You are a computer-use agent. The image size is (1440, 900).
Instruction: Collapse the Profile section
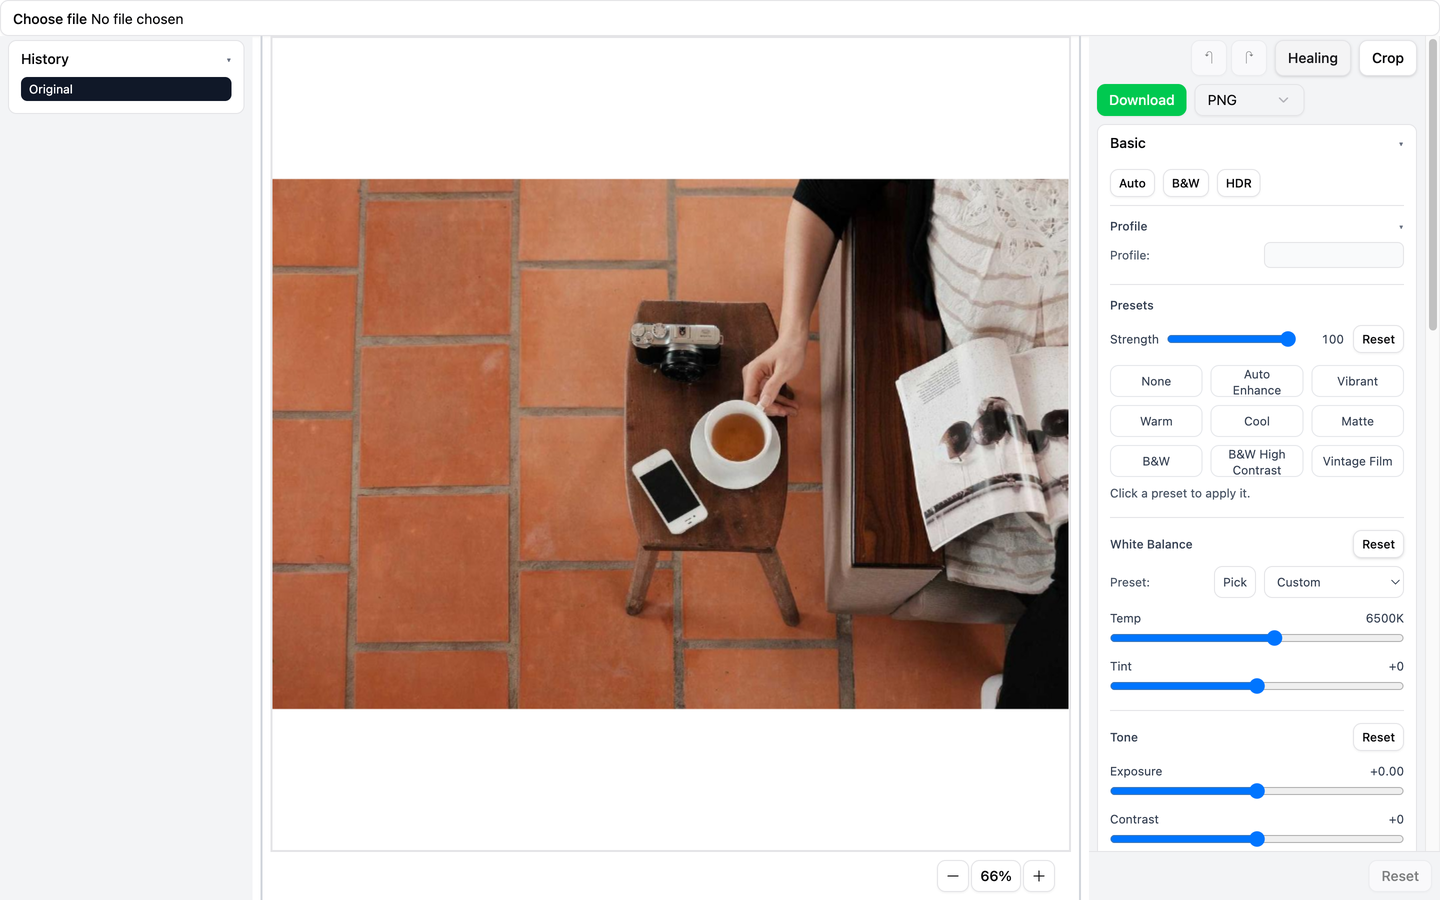1400,226
